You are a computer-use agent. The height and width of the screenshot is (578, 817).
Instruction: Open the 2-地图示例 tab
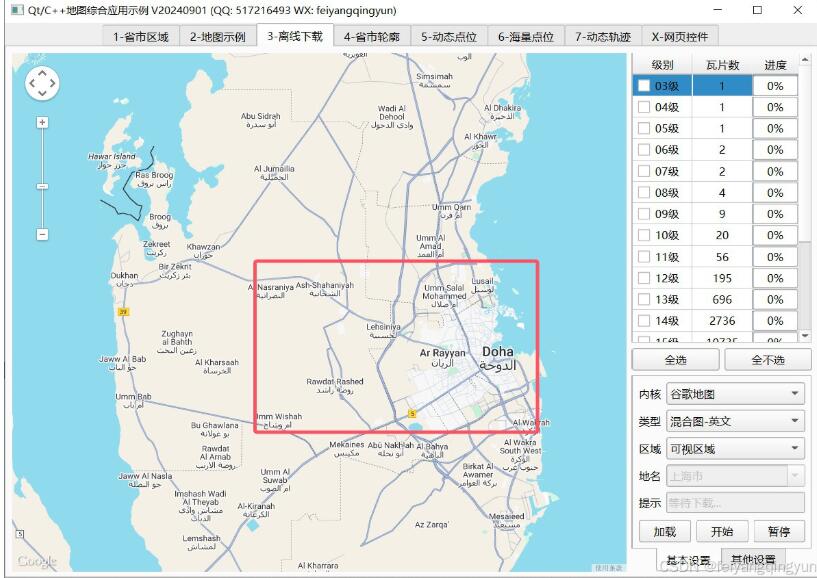pyautogui.click(x=218, y=36)
